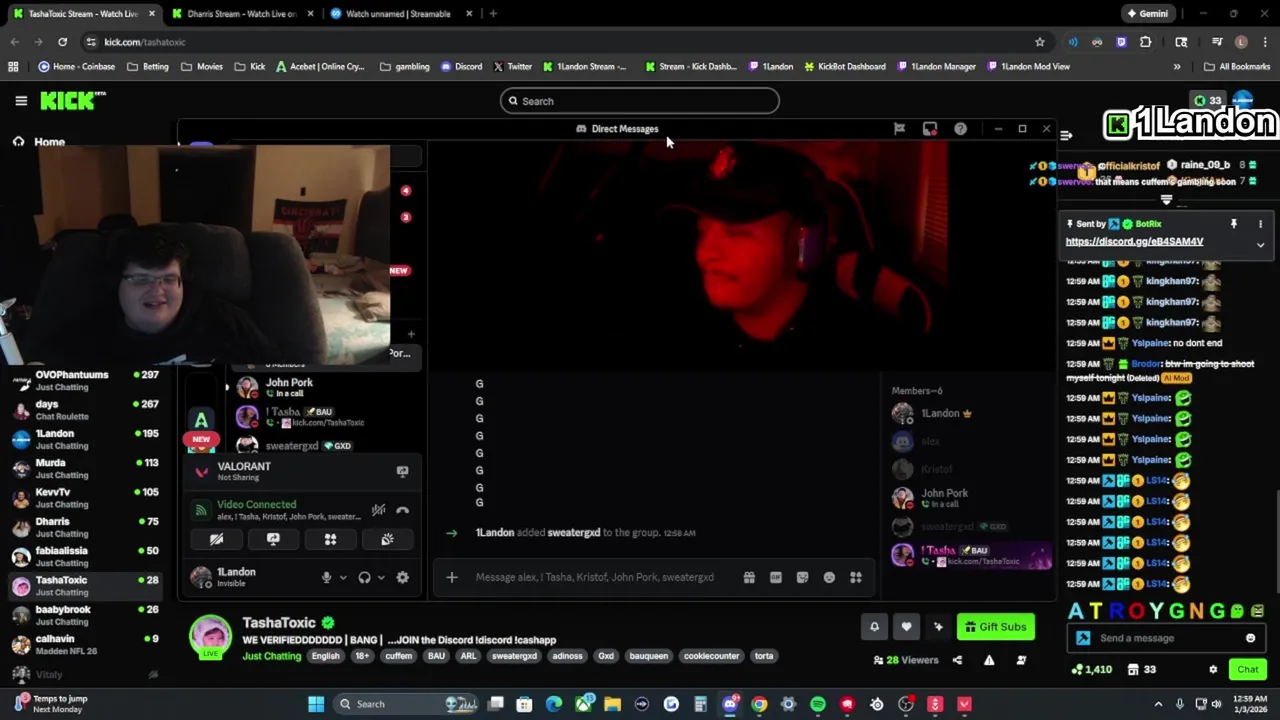This screenshot has width=1280, height=720.
Task: Open Kick chat settings gear
Action: coord(1213,670)
